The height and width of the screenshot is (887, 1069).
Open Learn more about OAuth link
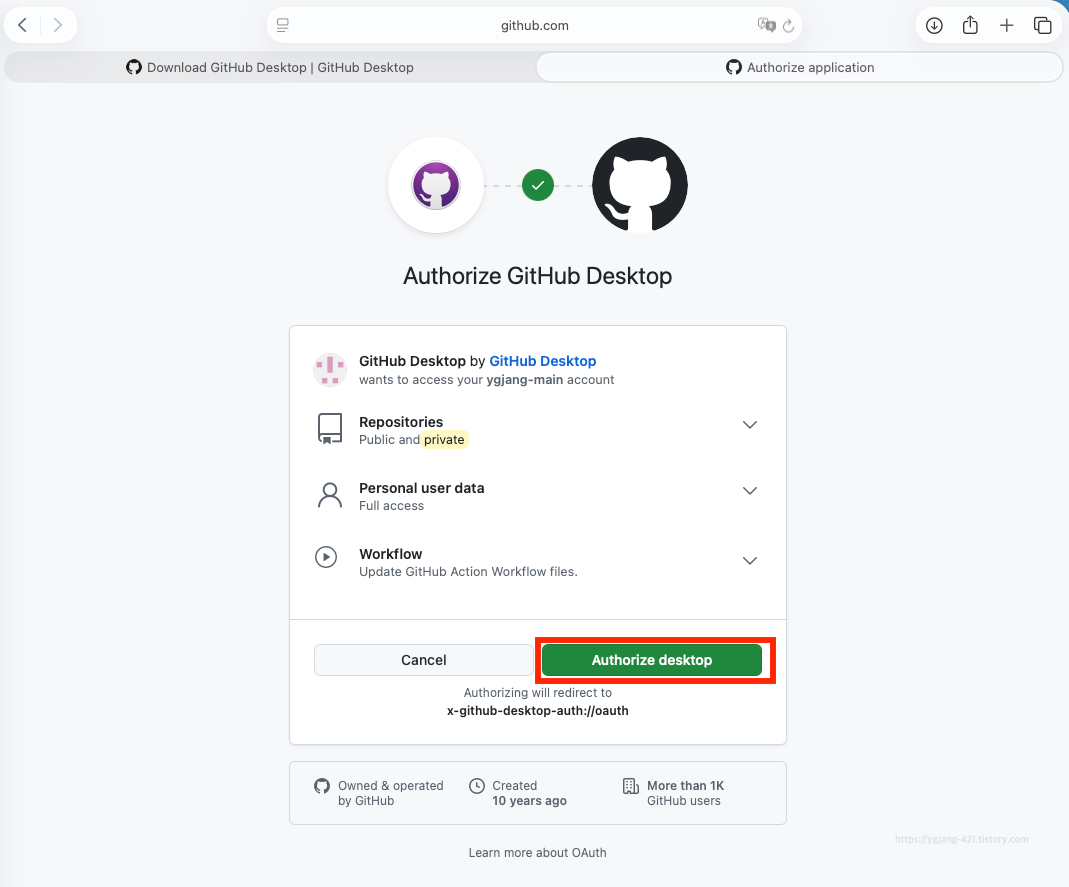click(537, 853)
